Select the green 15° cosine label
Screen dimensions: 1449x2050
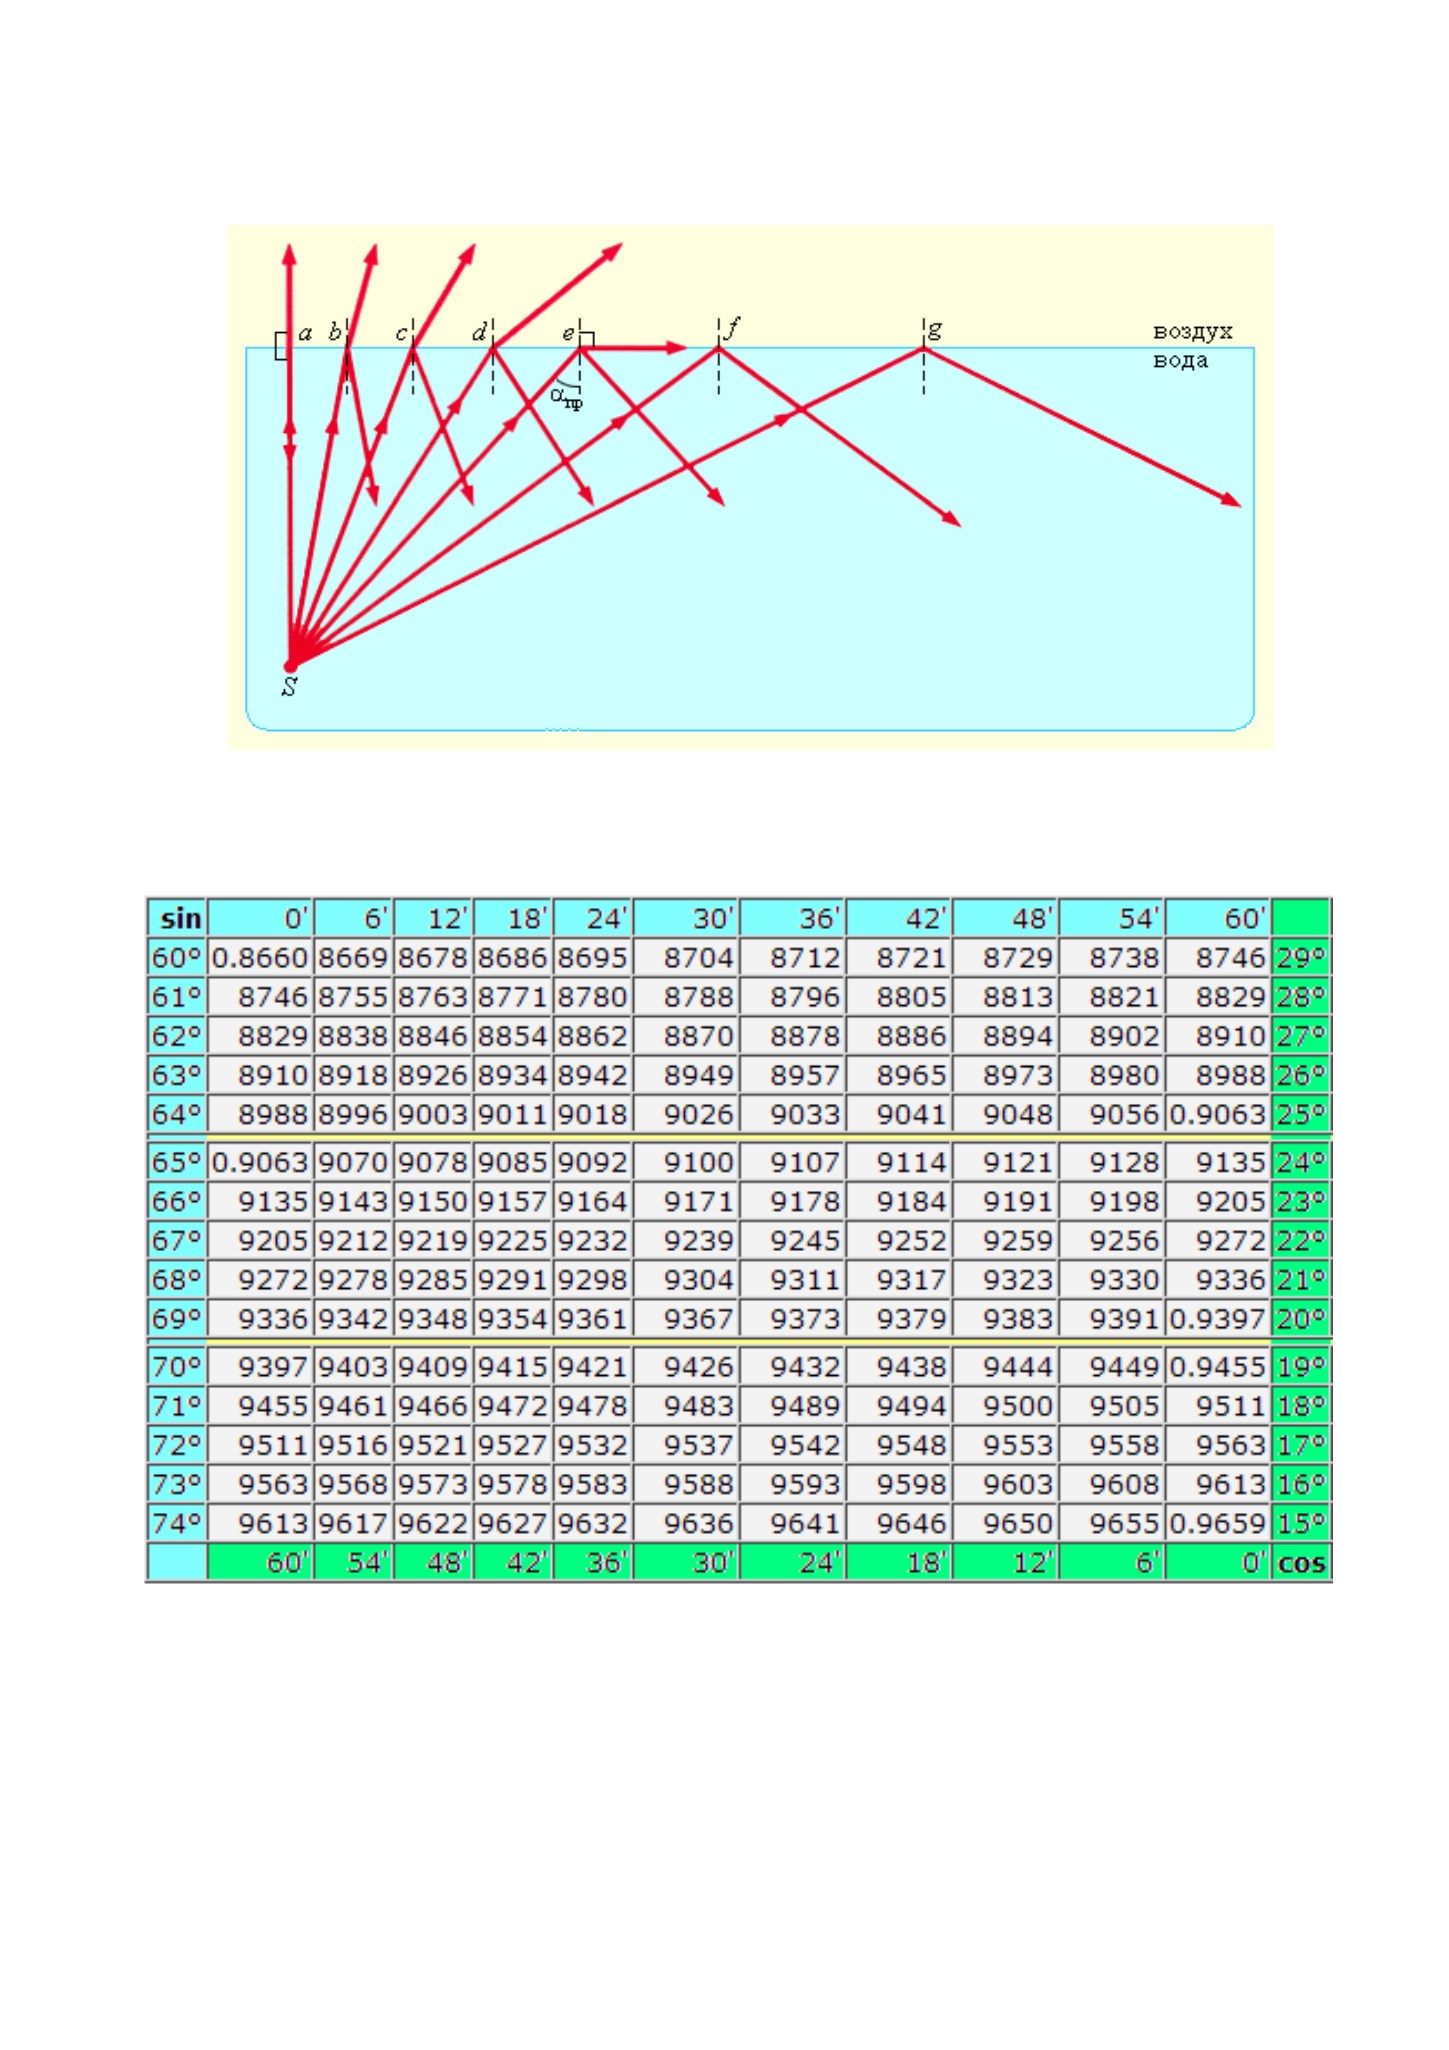[x=1301, y=1523]
